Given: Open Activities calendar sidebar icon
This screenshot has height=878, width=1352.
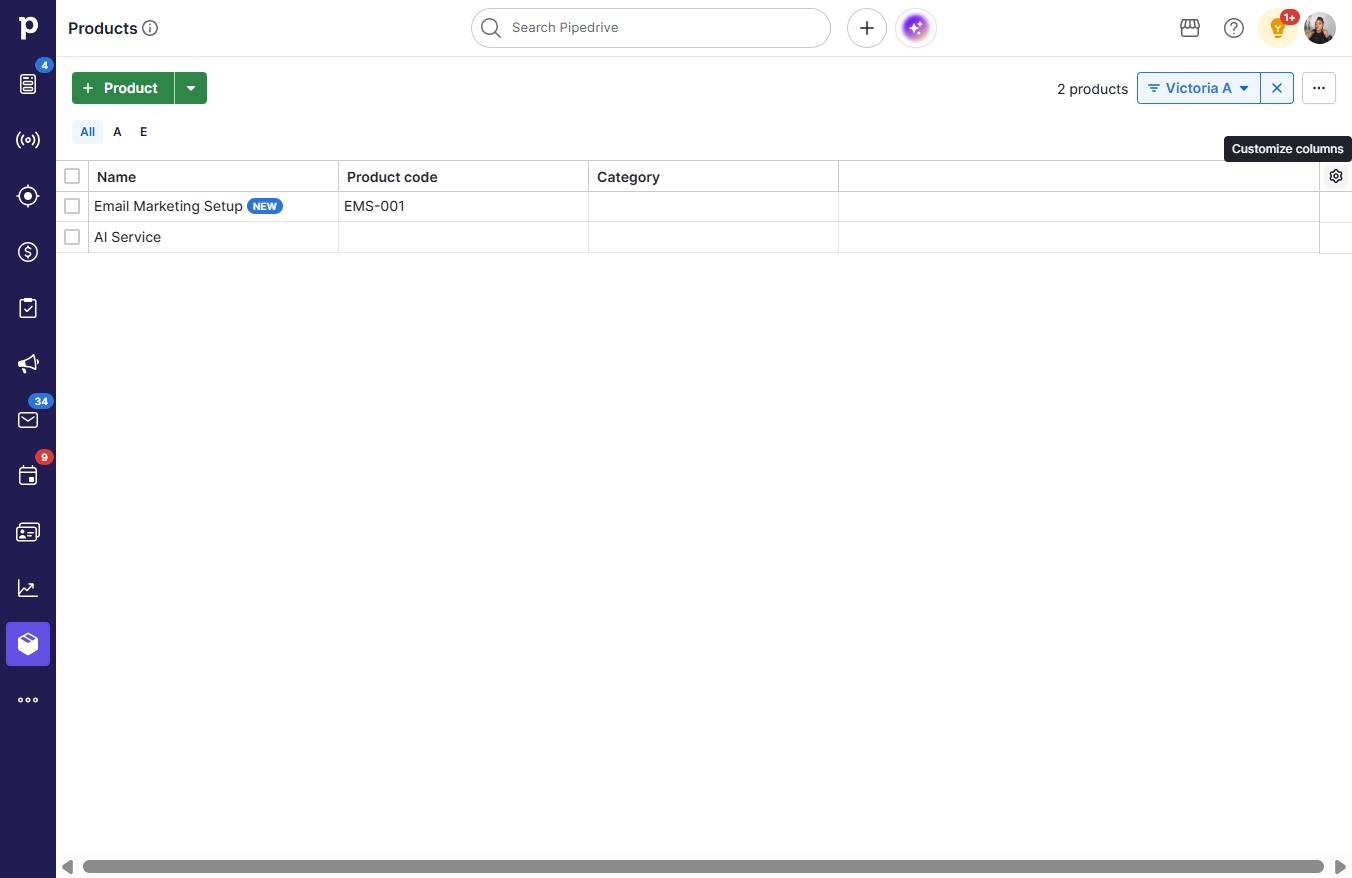Looking at the screenshot, I should (28, 476).
